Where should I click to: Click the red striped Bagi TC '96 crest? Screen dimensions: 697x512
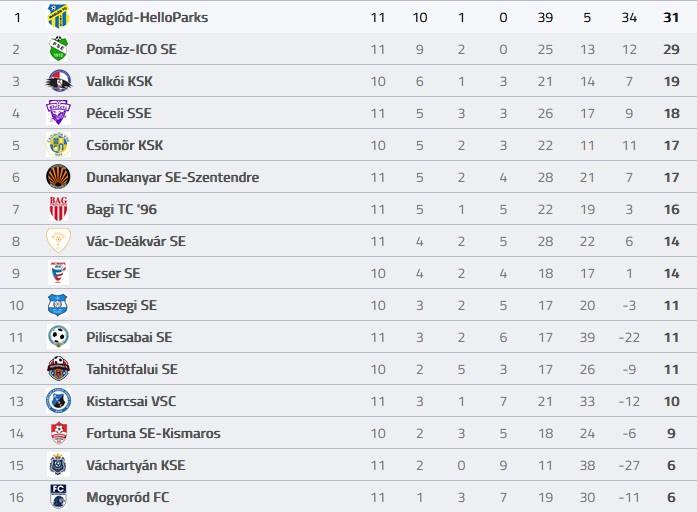58,209
